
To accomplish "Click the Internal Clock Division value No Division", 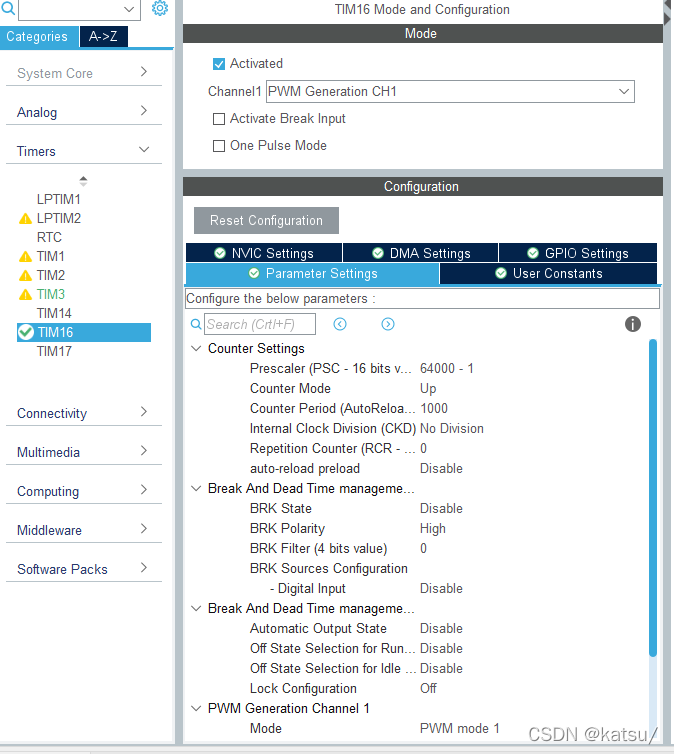I will (x=452, y=428).
